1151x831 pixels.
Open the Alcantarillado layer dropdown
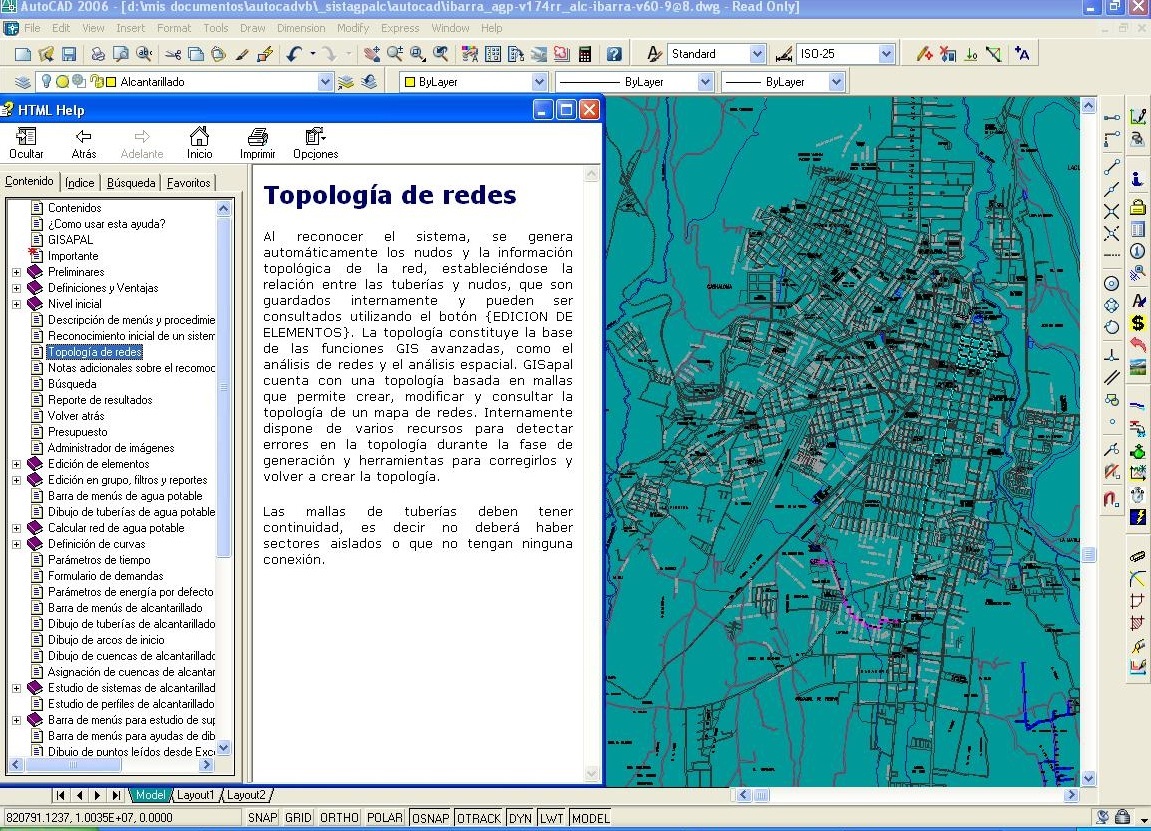[325, 82]
